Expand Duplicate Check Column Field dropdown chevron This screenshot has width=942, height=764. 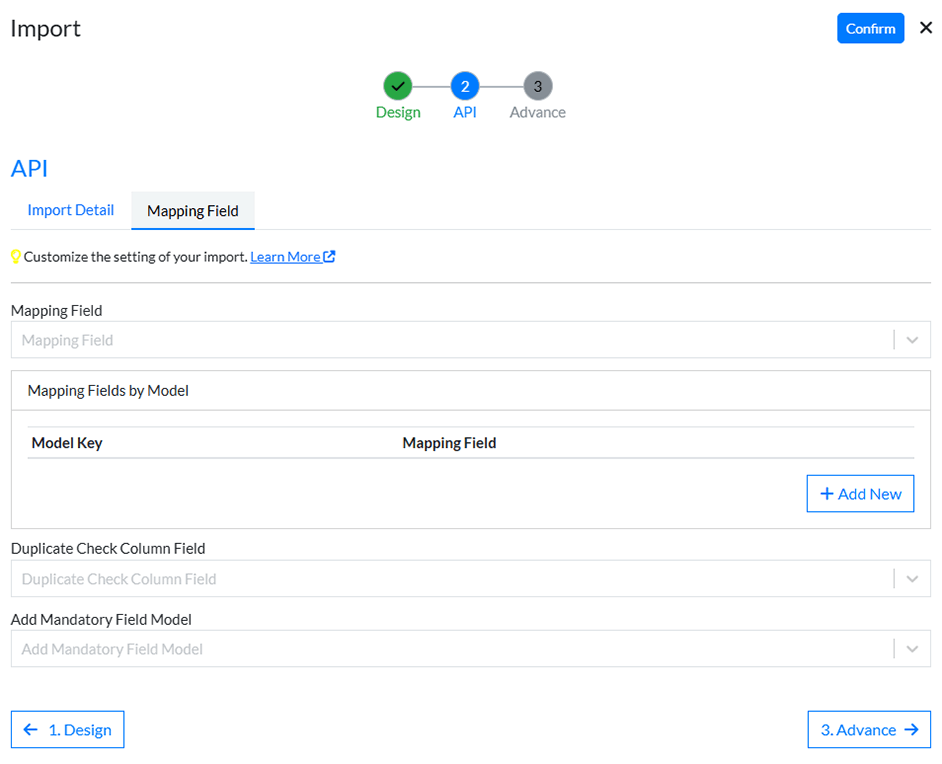click(912, 579)
